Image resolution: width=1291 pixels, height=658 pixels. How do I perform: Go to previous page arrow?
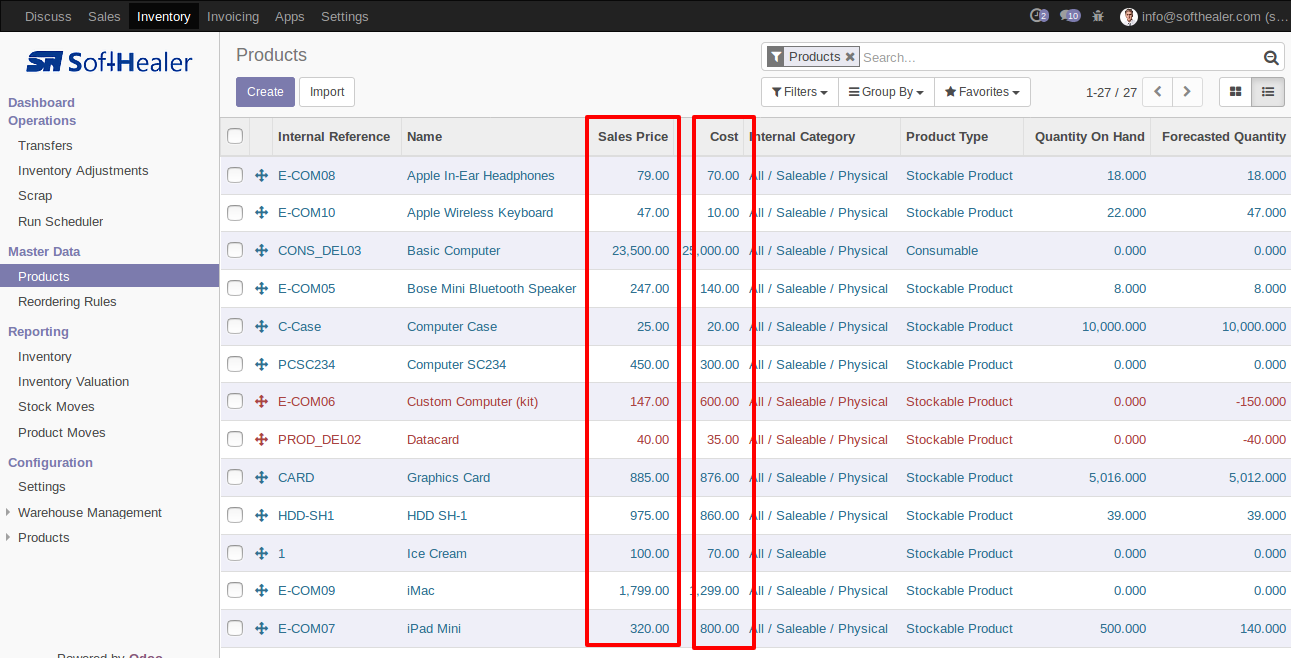[1157, 92]
